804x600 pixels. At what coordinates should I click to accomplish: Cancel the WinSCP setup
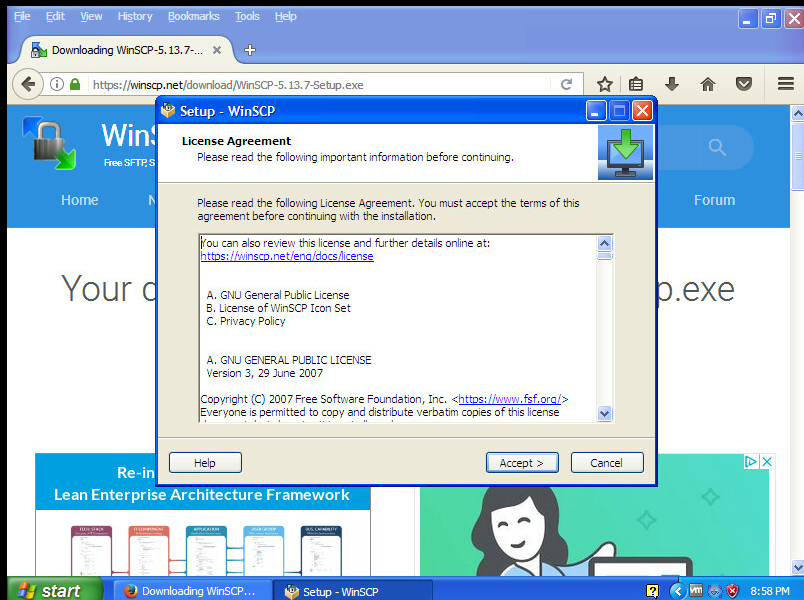pos(607,463)
